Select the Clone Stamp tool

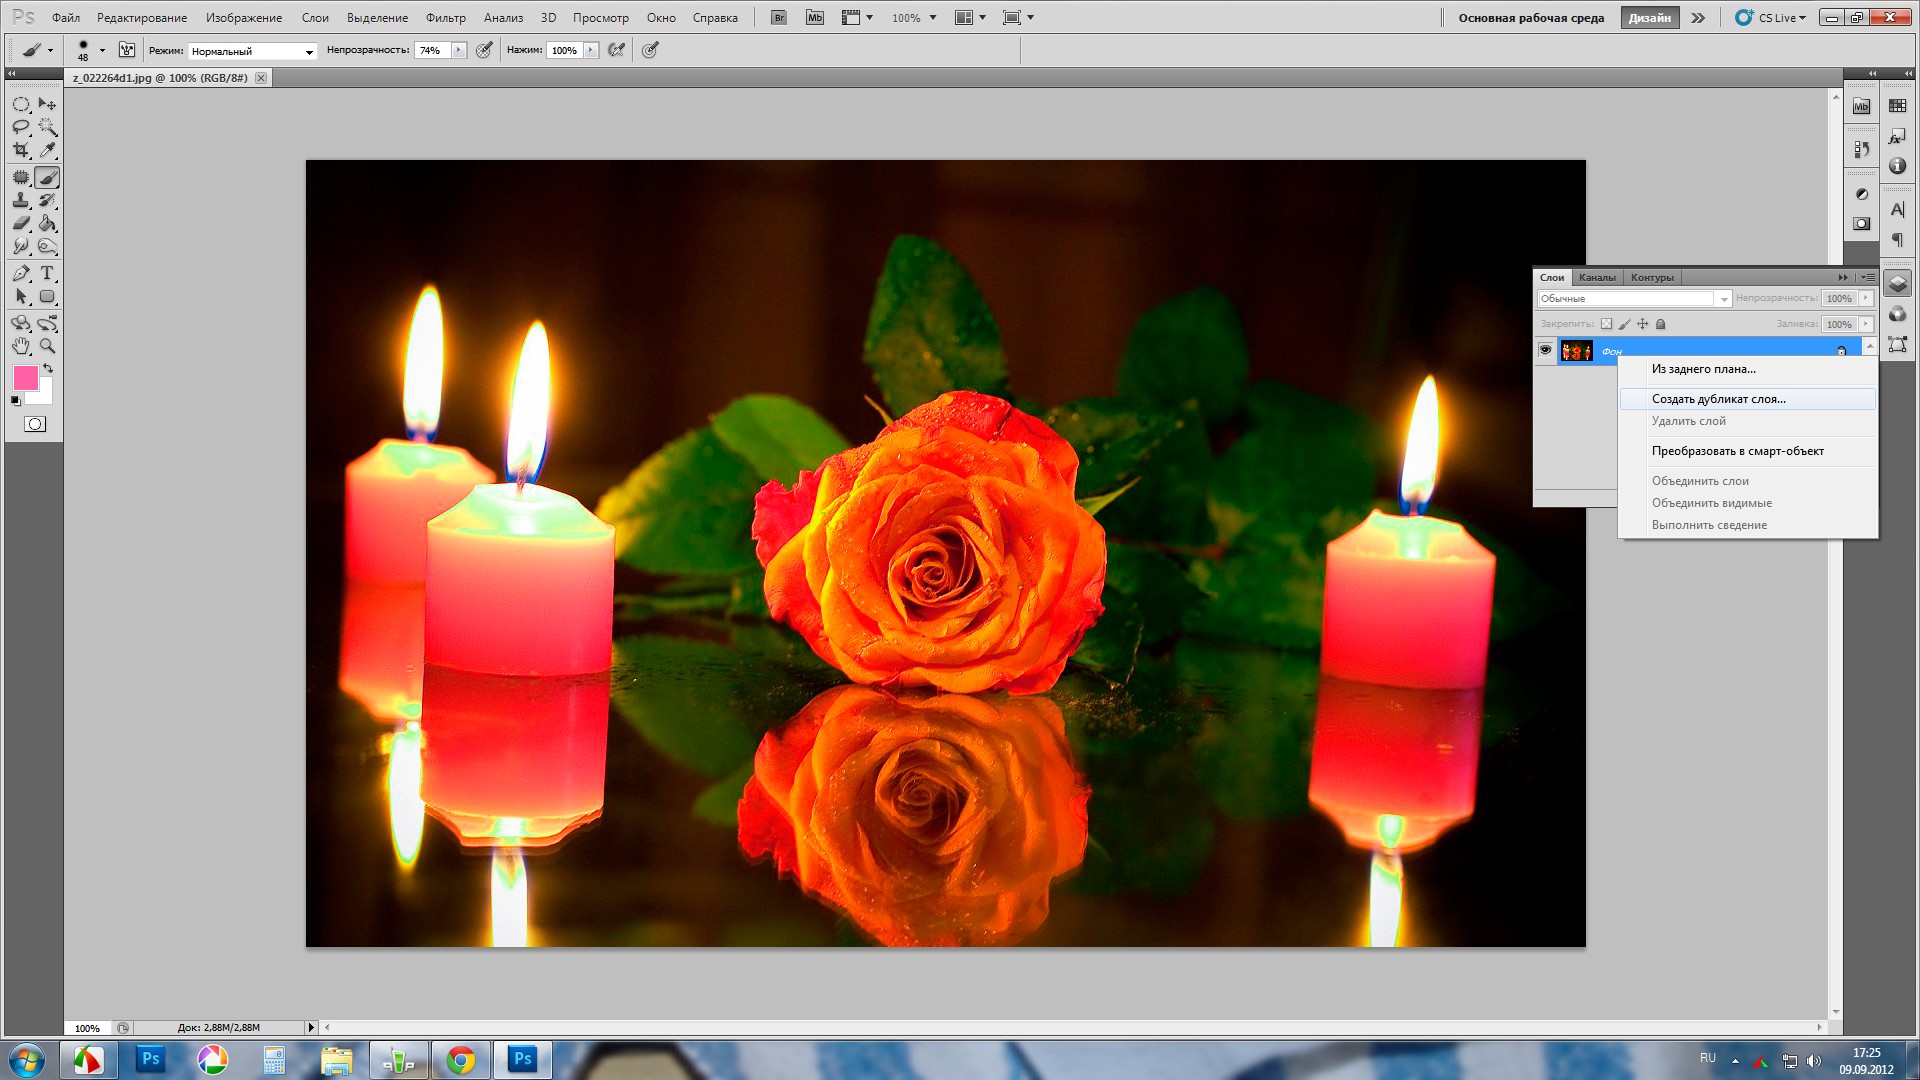tap(21, 201)
